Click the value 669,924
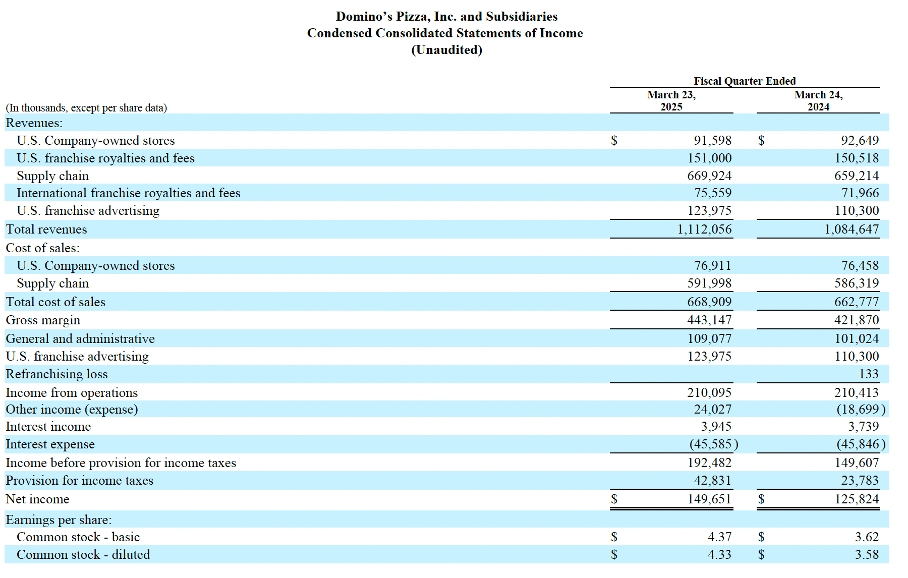This screenshot has height=578, width=908. [709, 175]
